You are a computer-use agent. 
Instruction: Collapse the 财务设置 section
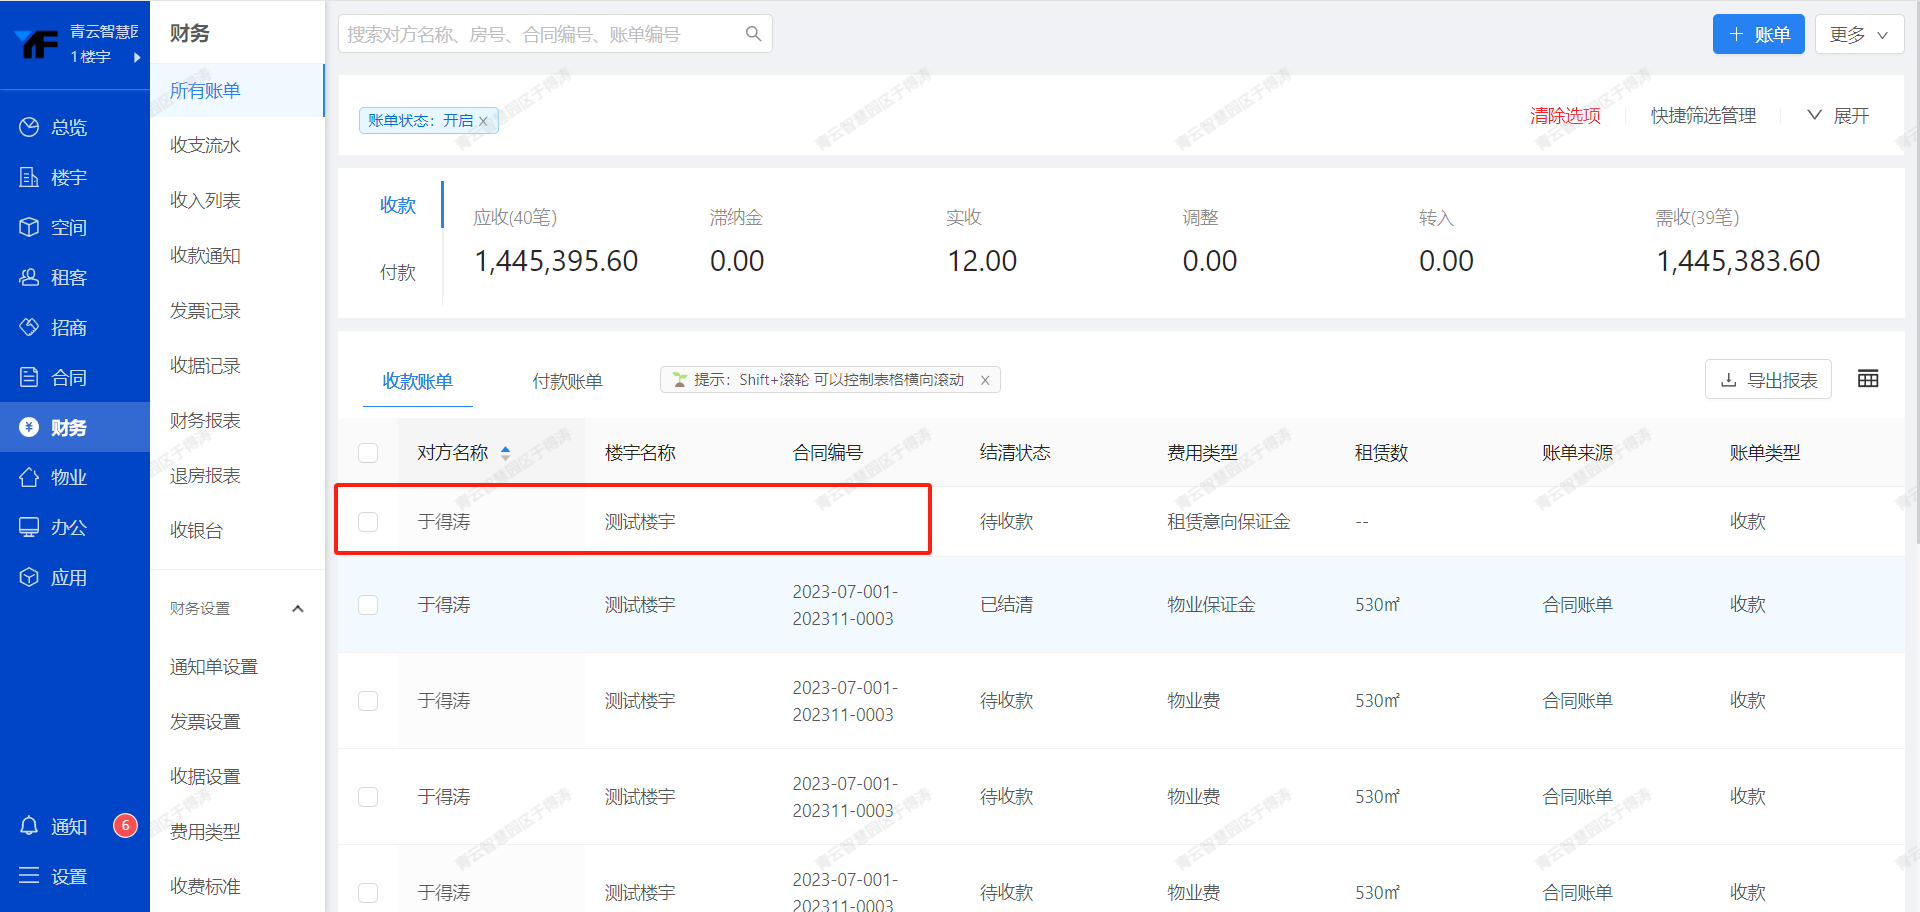tap(297, 608)
